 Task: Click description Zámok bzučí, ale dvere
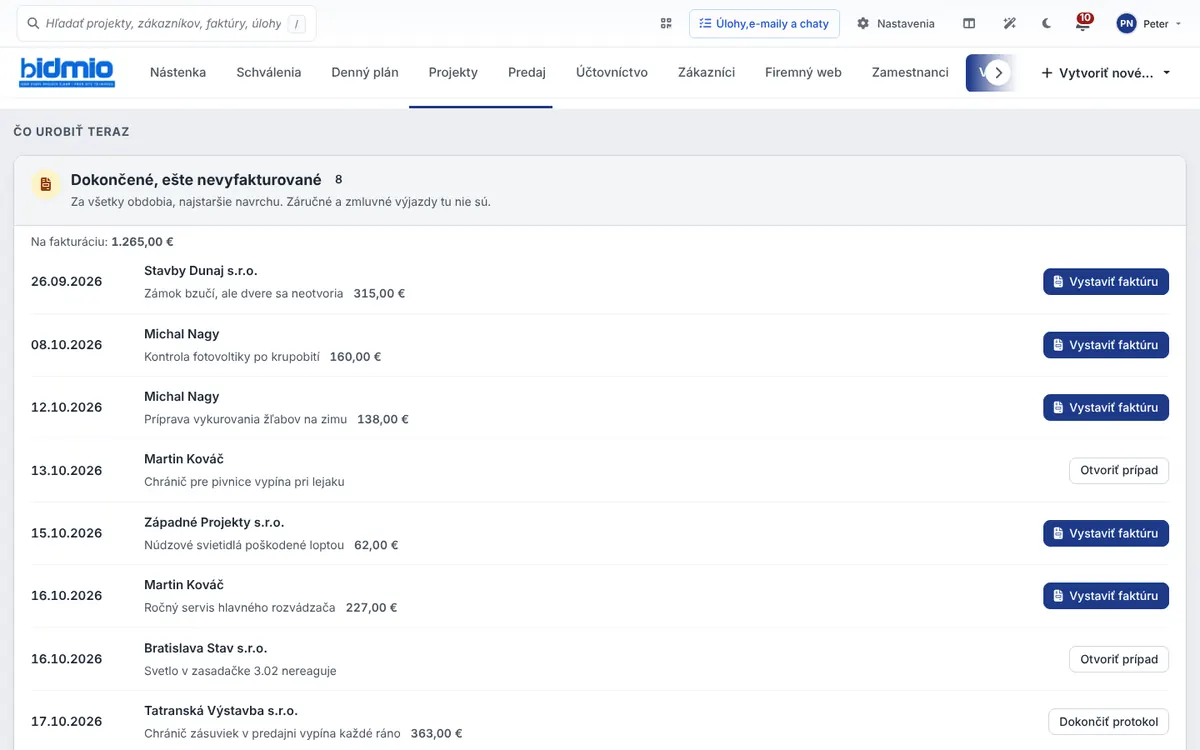coord(244,294)
